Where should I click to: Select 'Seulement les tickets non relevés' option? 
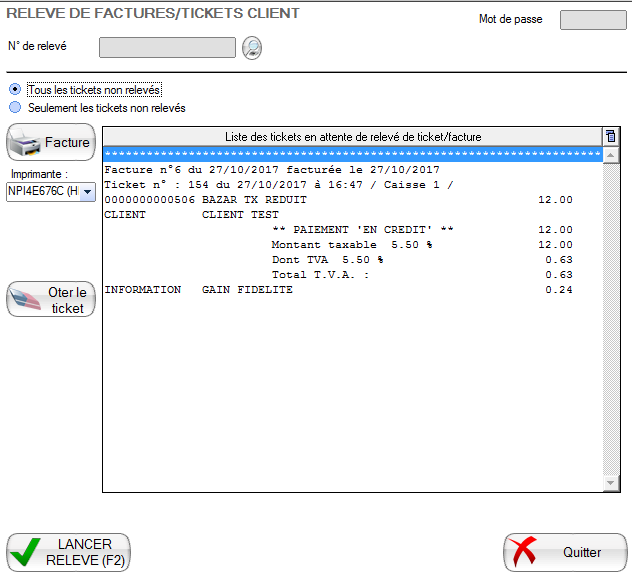point(15,108)
